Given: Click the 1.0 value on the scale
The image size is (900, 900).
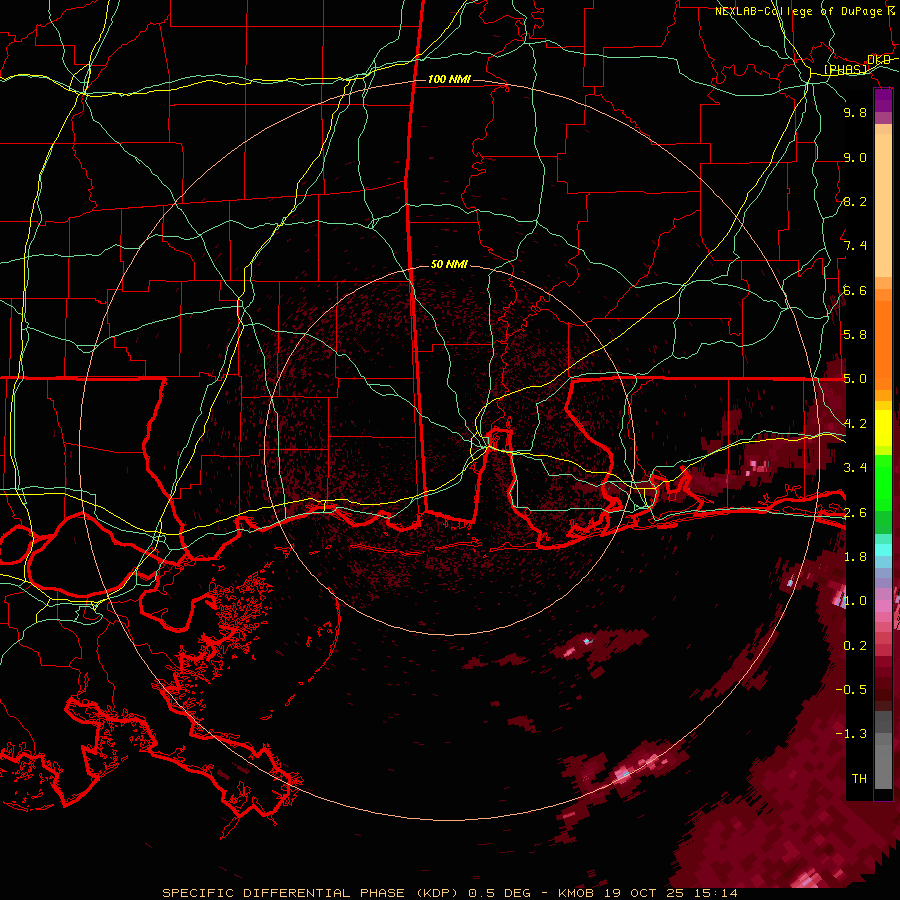Looking at the screenshot, I should (855, 601).
